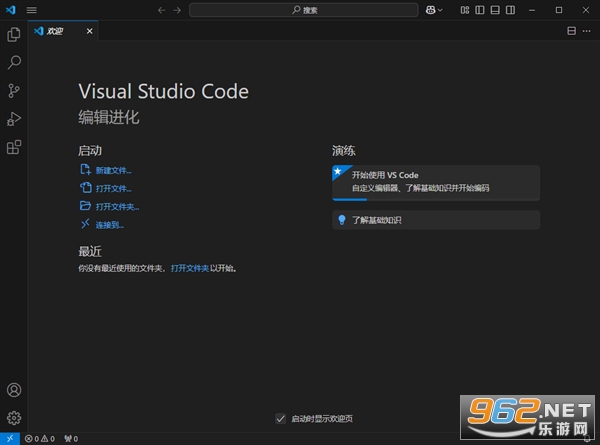The width and height of the screenshot is (600, 445).
Task: Go back with the left arrow
Action: tap(161, 10)
